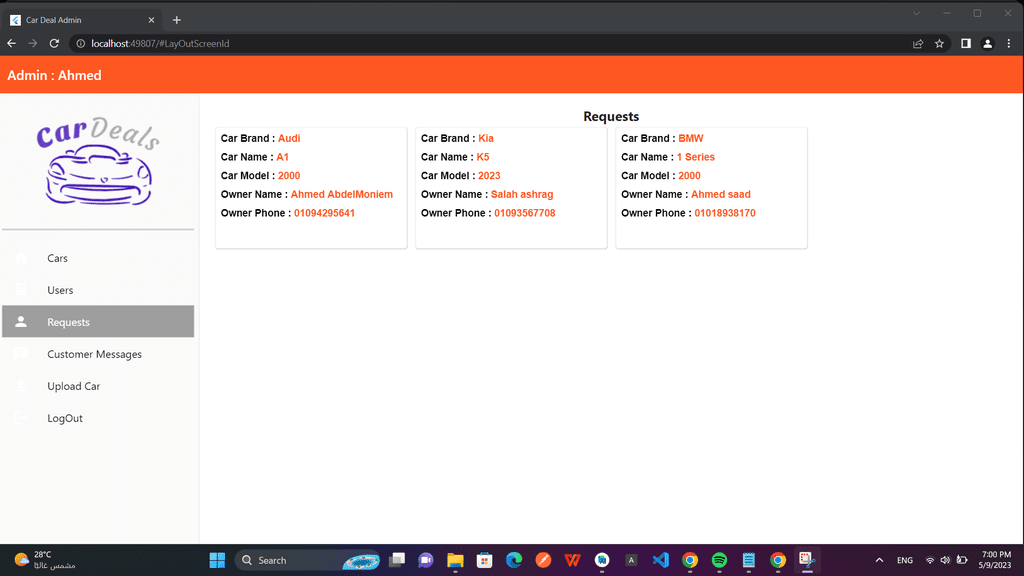Click the 'Requests' page heading
Screen dimensions: 1024x576
point(611,116)
